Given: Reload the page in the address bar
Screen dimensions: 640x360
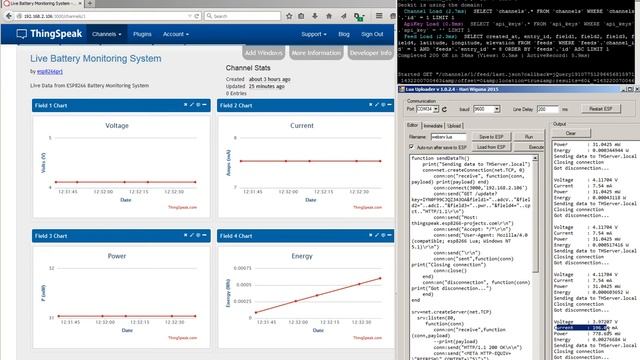Looking at the screenshot, I should coord(197,16).
